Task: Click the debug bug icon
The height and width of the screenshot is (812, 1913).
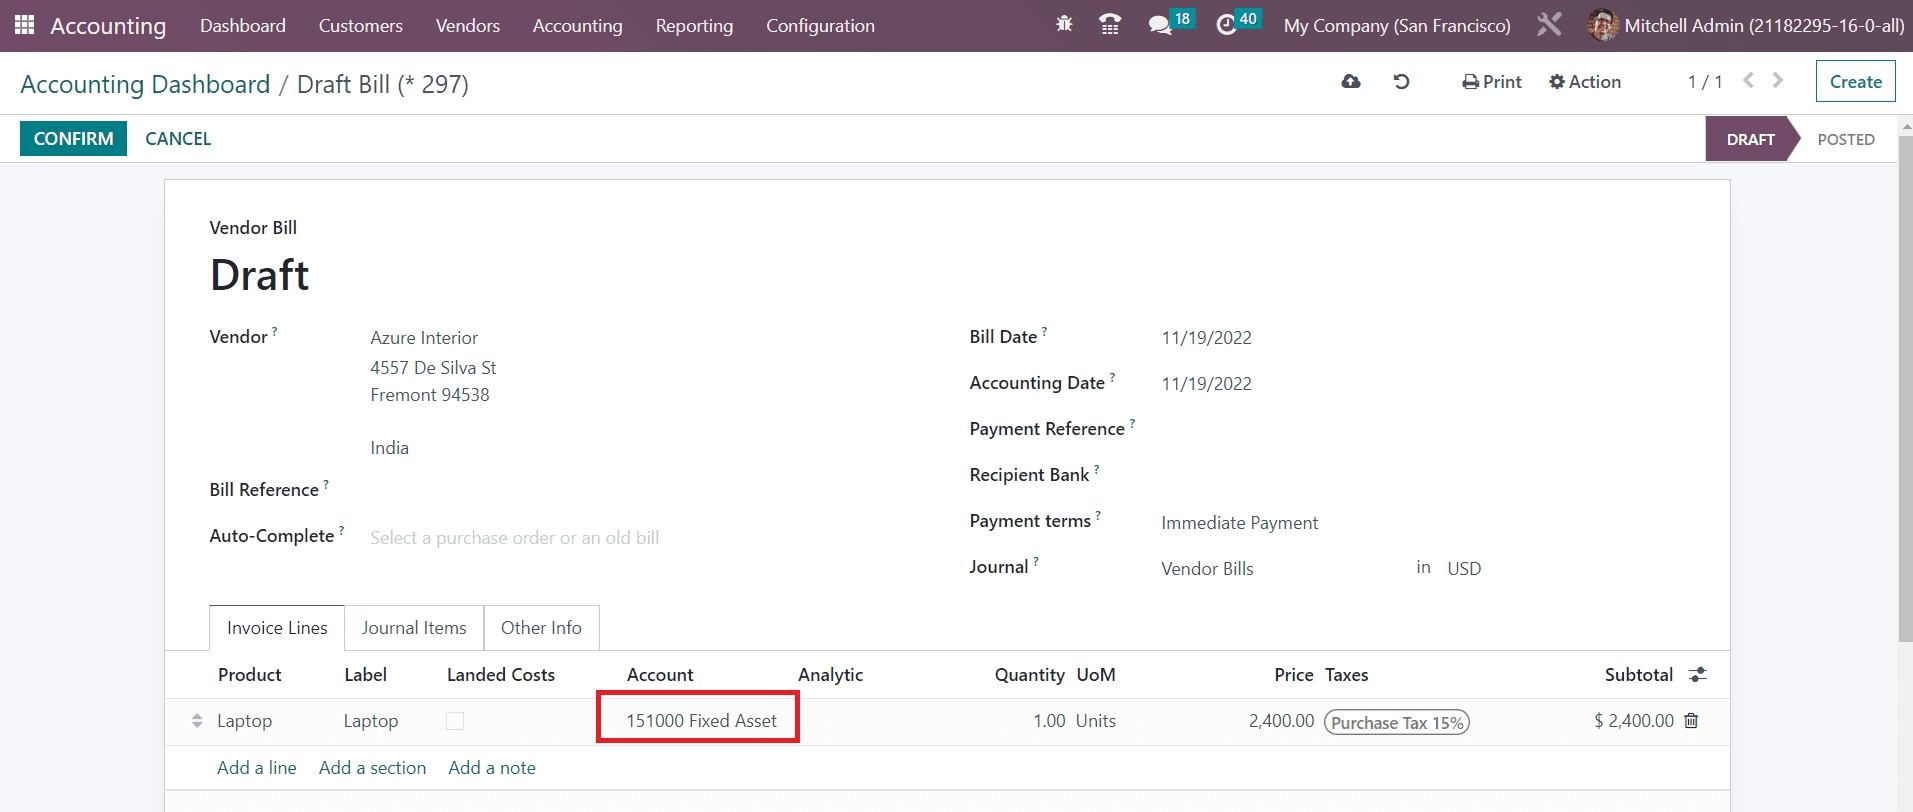Action: point(1064,24)
